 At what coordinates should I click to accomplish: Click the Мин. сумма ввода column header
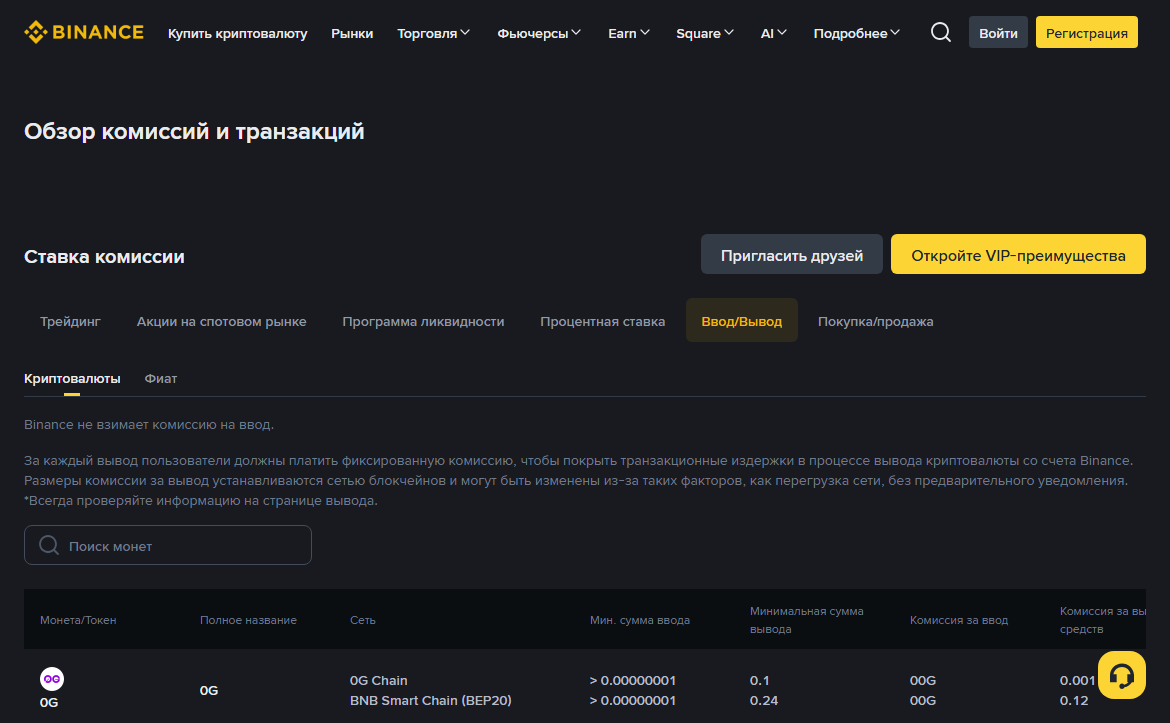[639, 620]
